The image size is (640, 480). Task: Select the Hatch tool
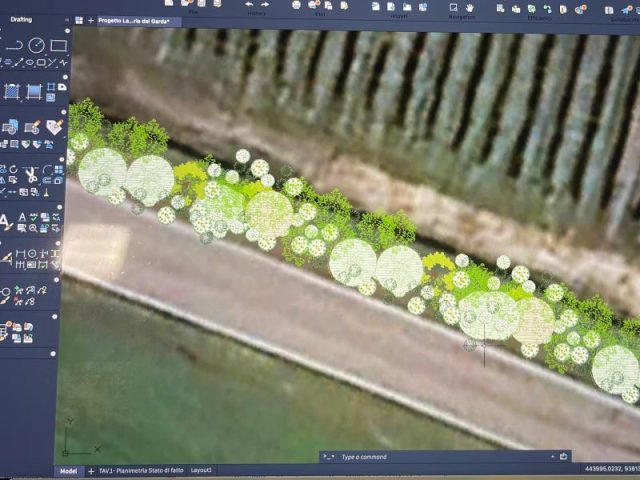pos(12,91)
